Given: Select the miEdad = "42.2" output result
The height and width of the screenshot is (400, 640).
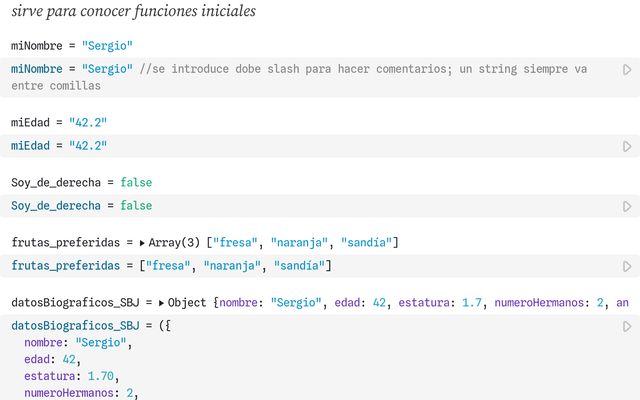Looking at the screenshot, I should (x=60, y=122).
